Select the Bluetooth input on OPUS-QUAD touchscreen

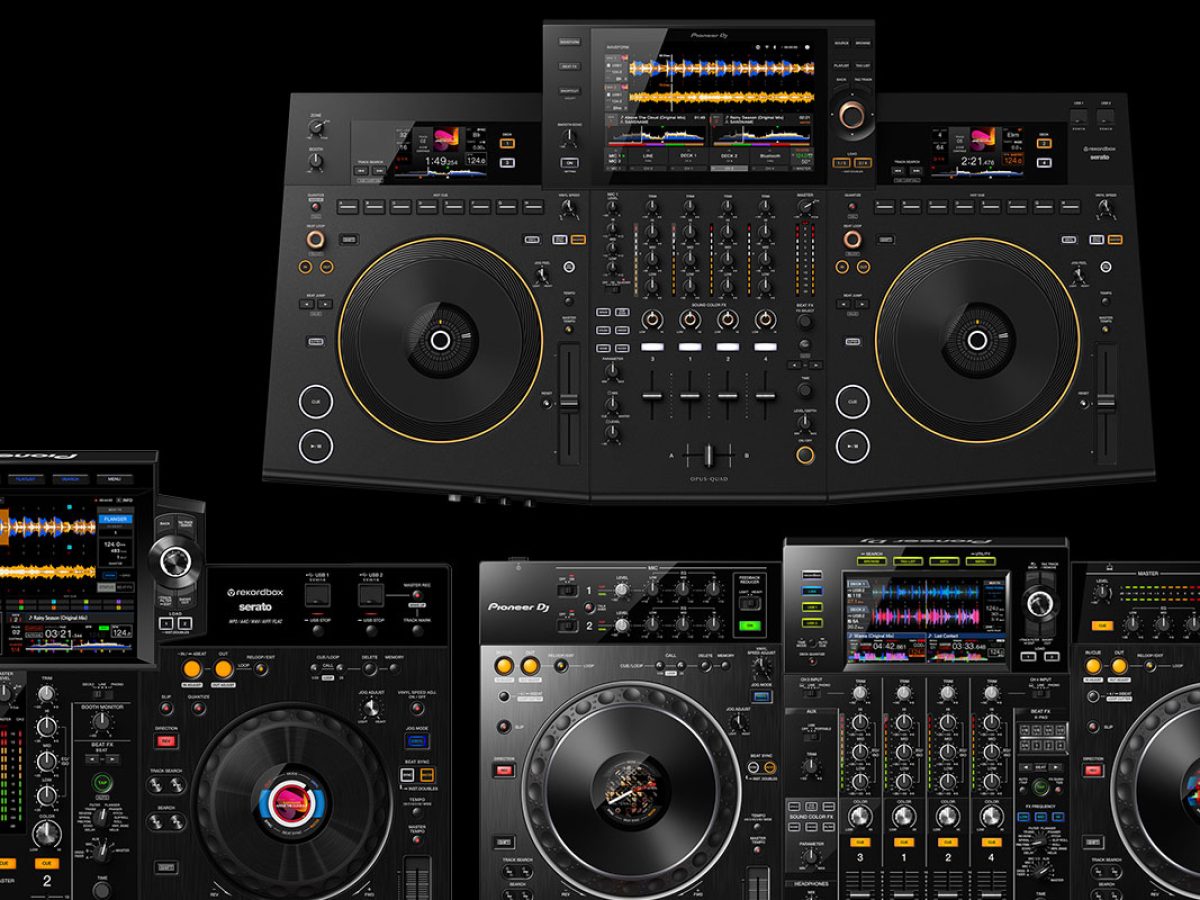[x=772, y=156]
